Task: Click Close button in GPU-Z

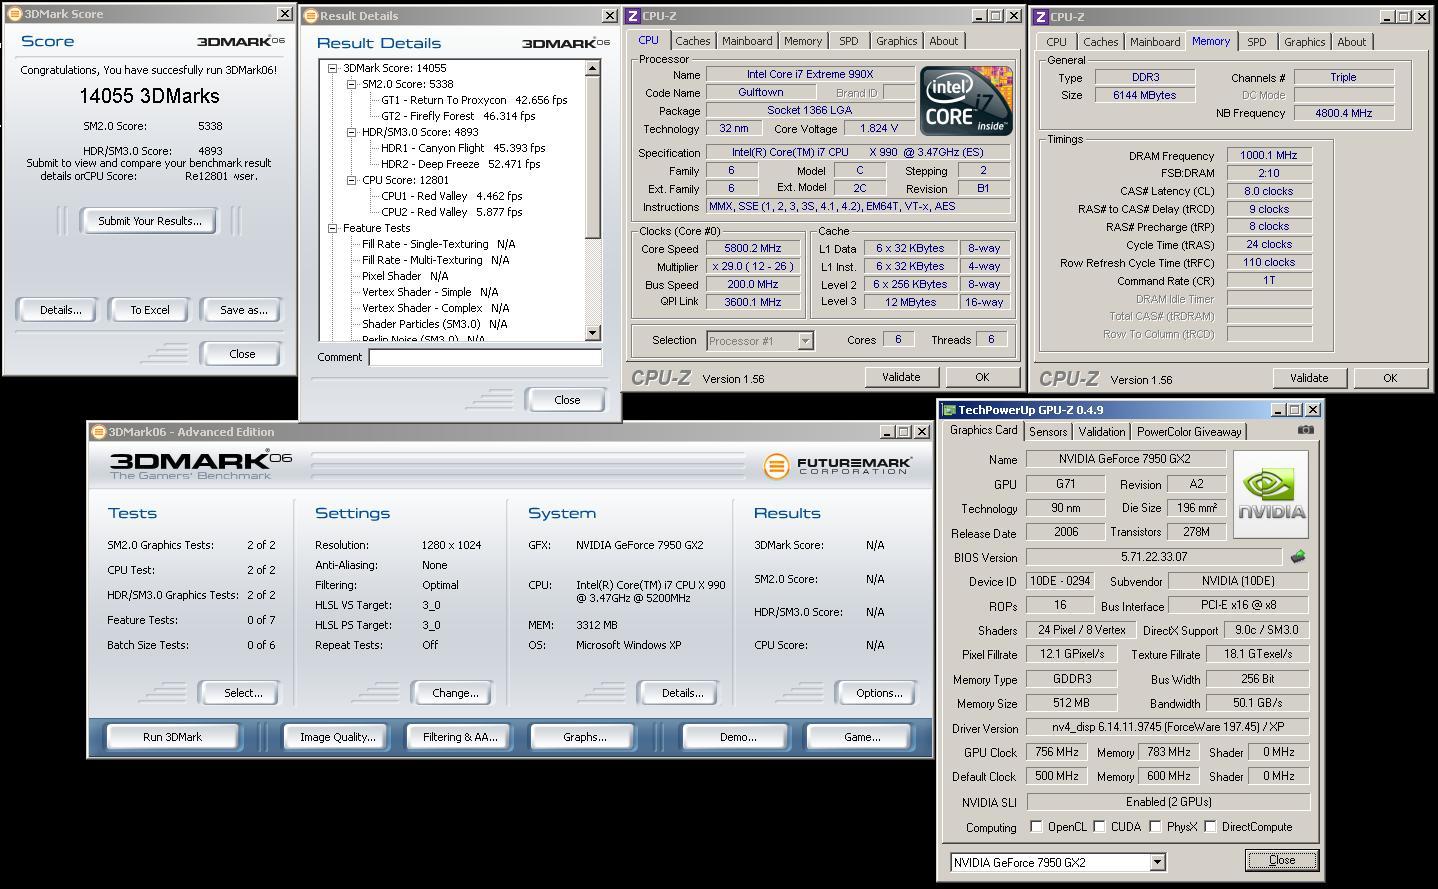Action: (x=1281, y=860)
